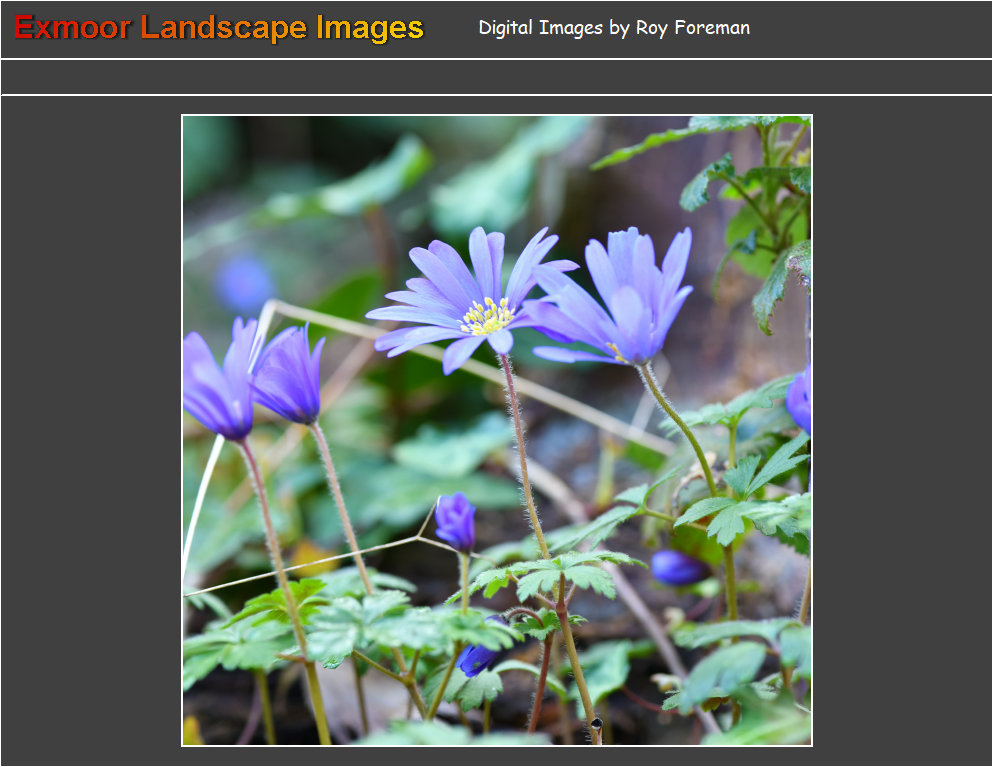Click the small purple bud in photo center
Viewport: 993px width, 767px height.
(455, 521)
